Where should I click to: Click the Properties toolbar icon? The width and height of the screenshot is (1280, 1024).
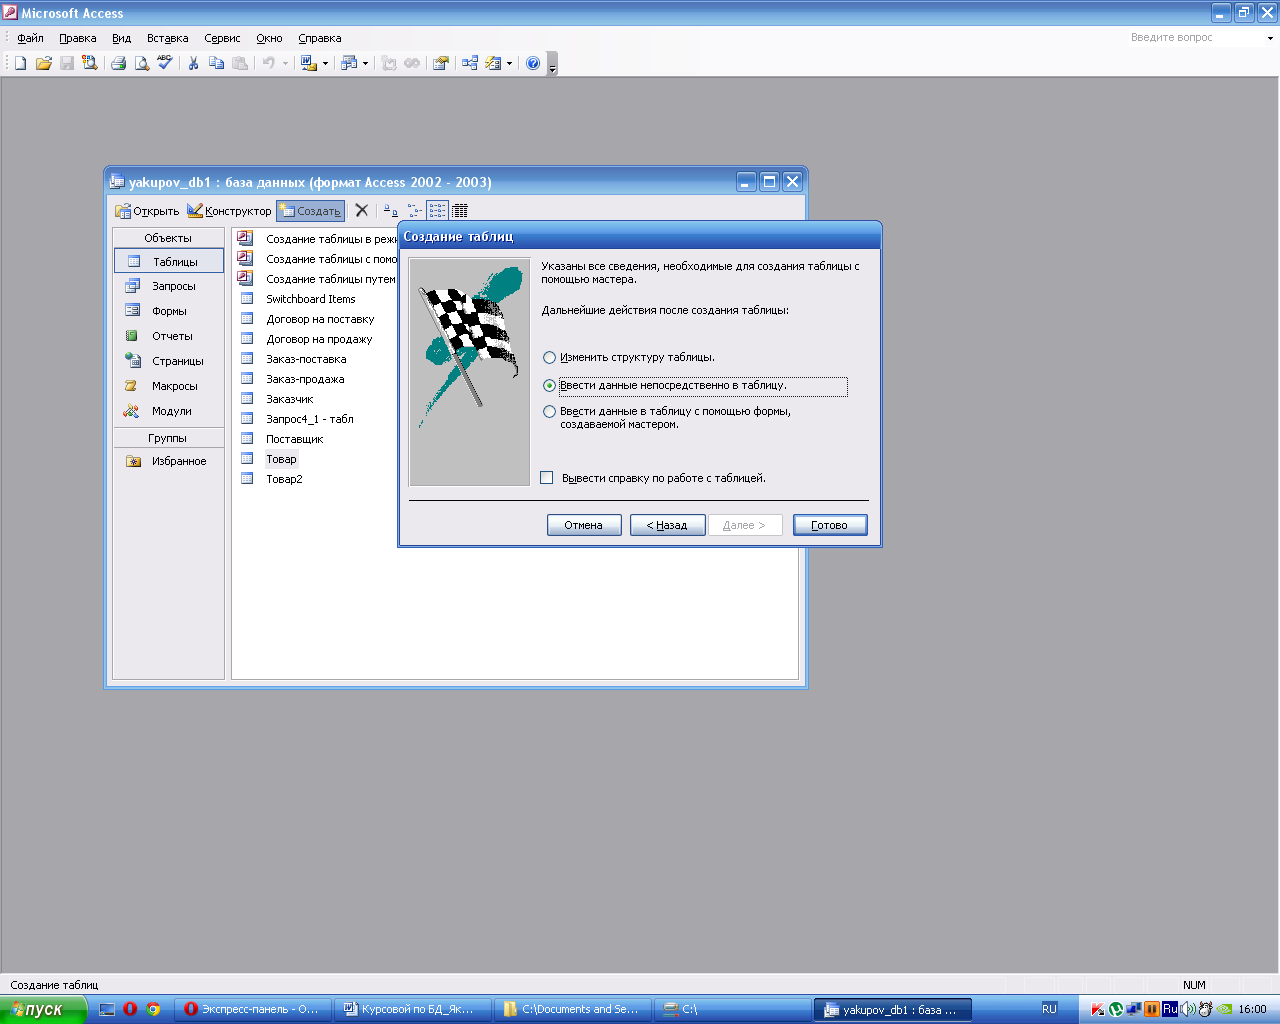pyautogui.click(x=440, y=63)
